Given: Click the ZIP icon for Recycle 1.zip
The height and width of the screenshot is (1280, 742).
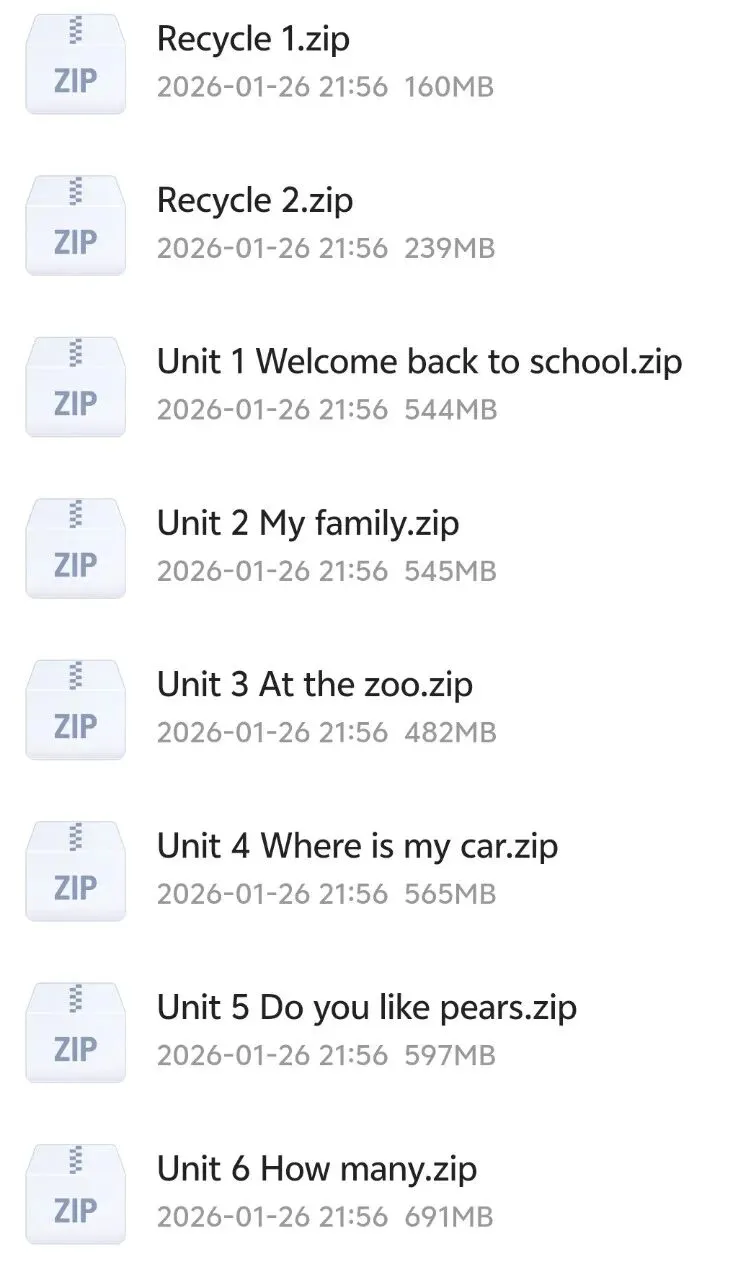Looking at the screenshot, I should (75, 64).
